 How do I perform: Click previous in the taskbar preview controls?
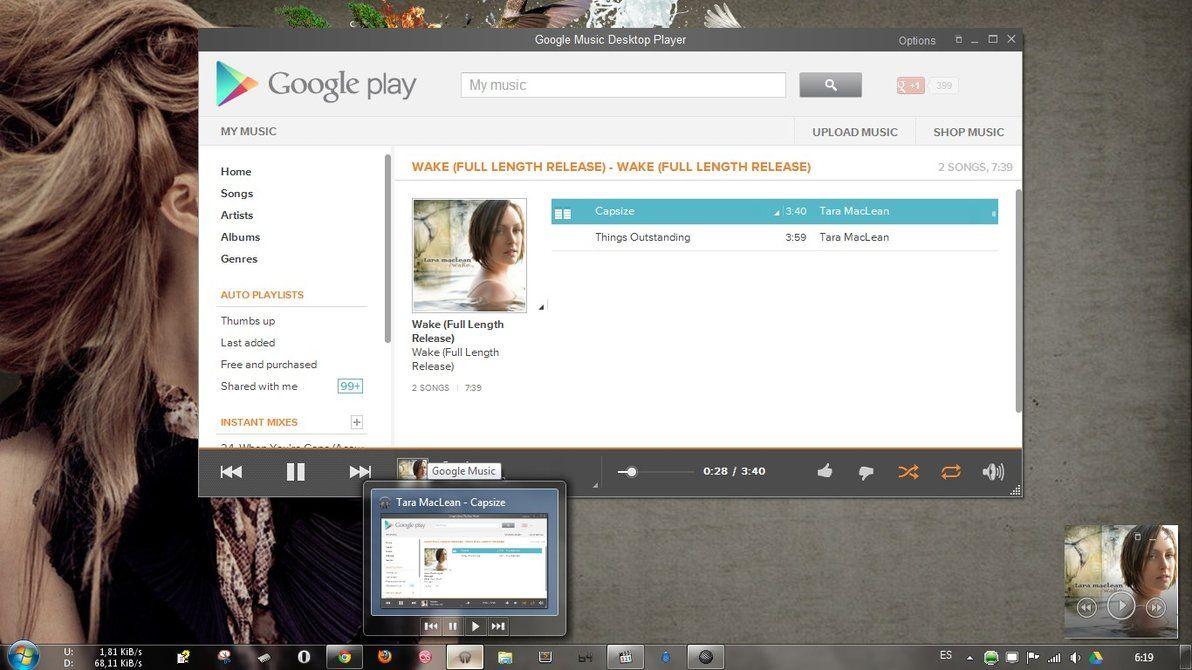pyautogui.click(x=431, y=626)
